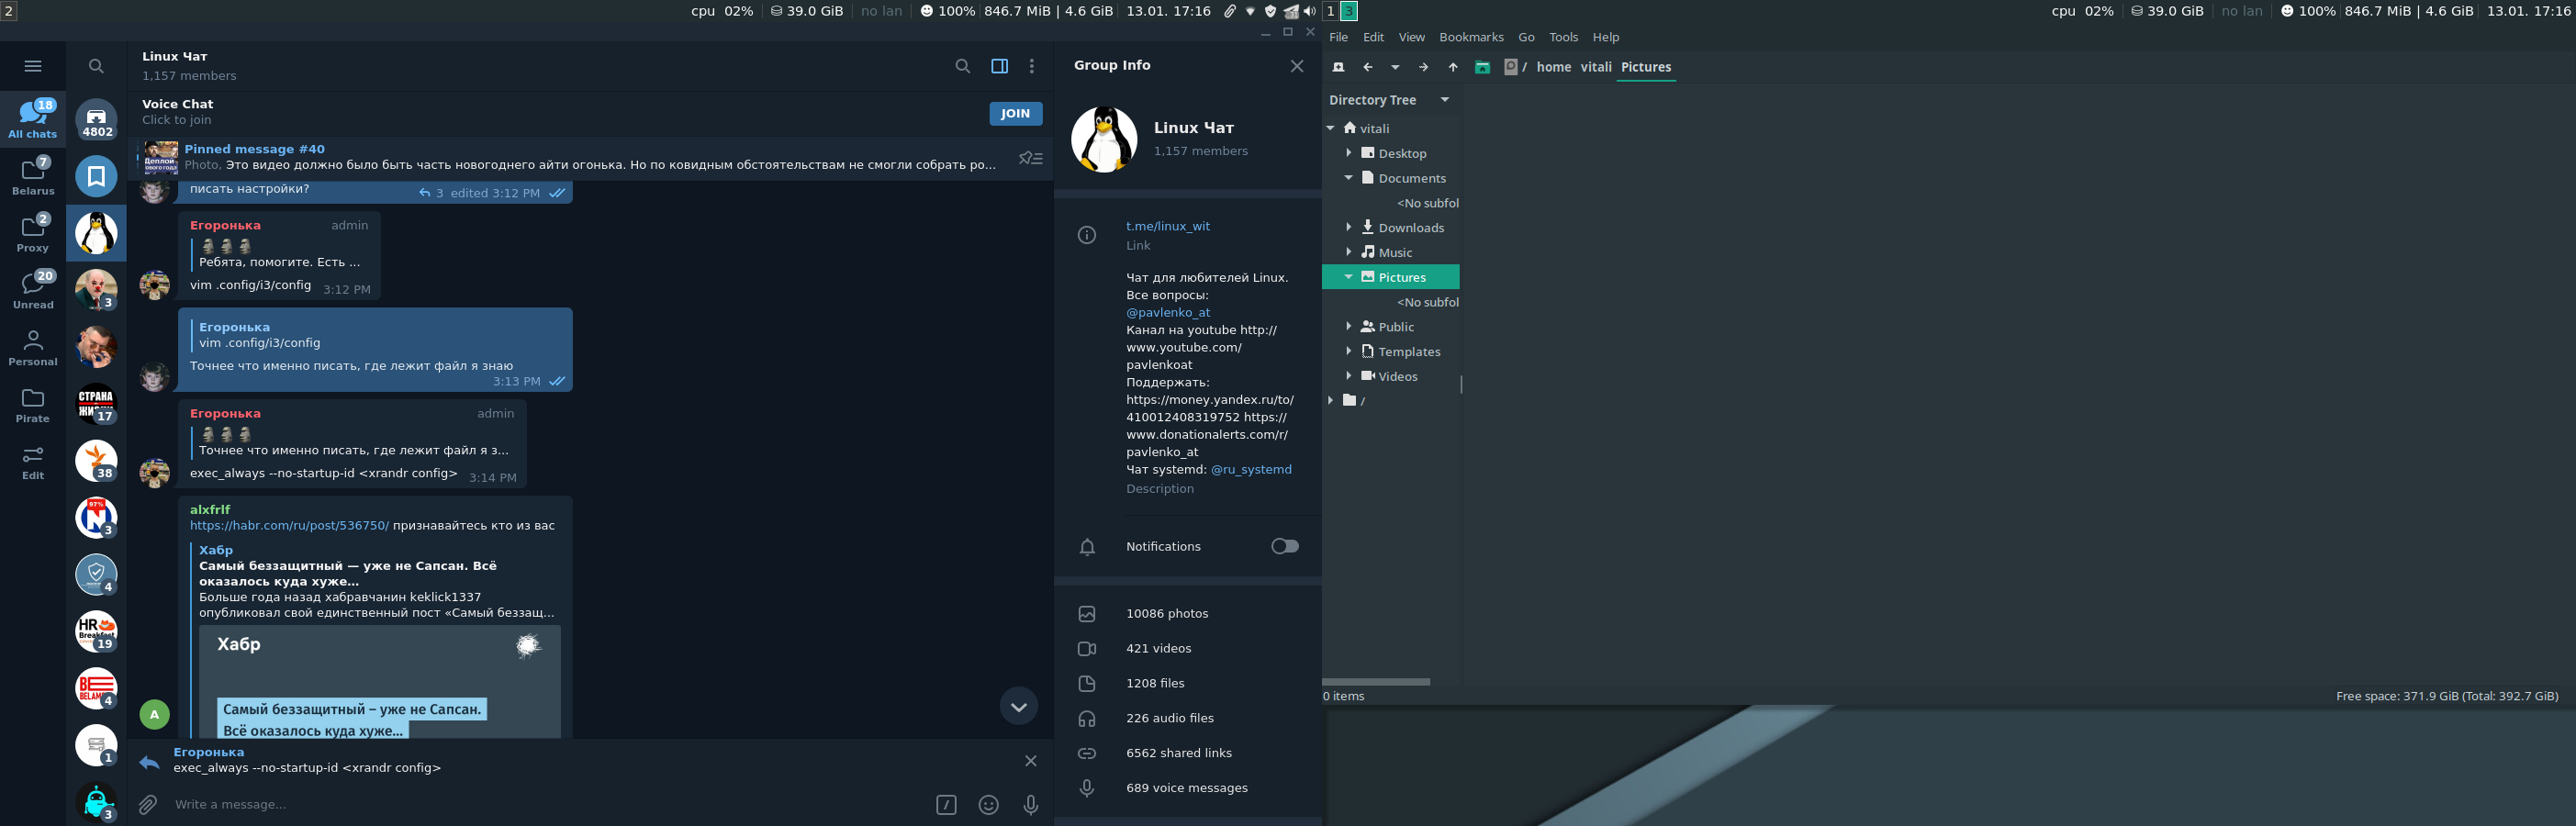Expand Videos folder in tree
This screenshot has width=2576, height=826.
pyautogui.click(x=1348, y=376)
